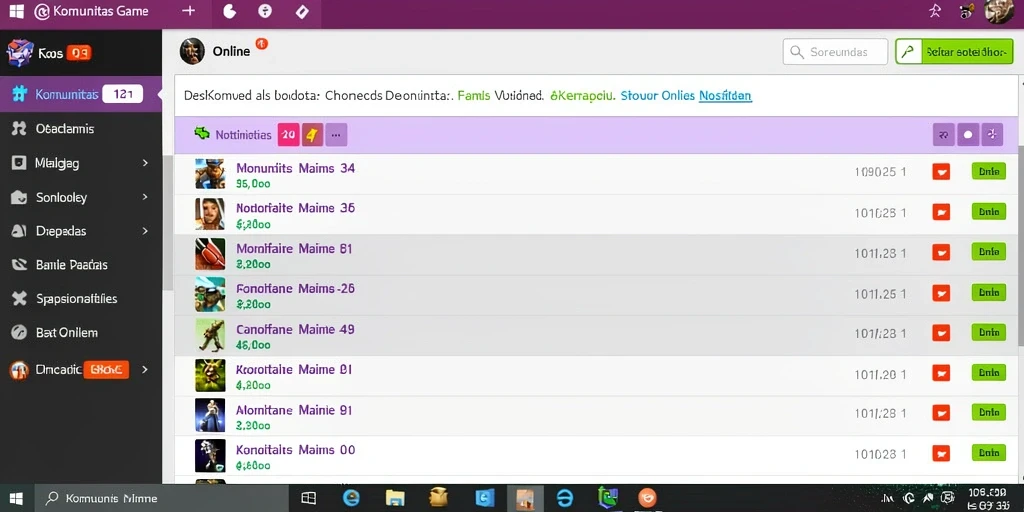Open File Explorer folder in taskbar
This screenshot has width=1024, height=512.
click(x=396, y=498)
